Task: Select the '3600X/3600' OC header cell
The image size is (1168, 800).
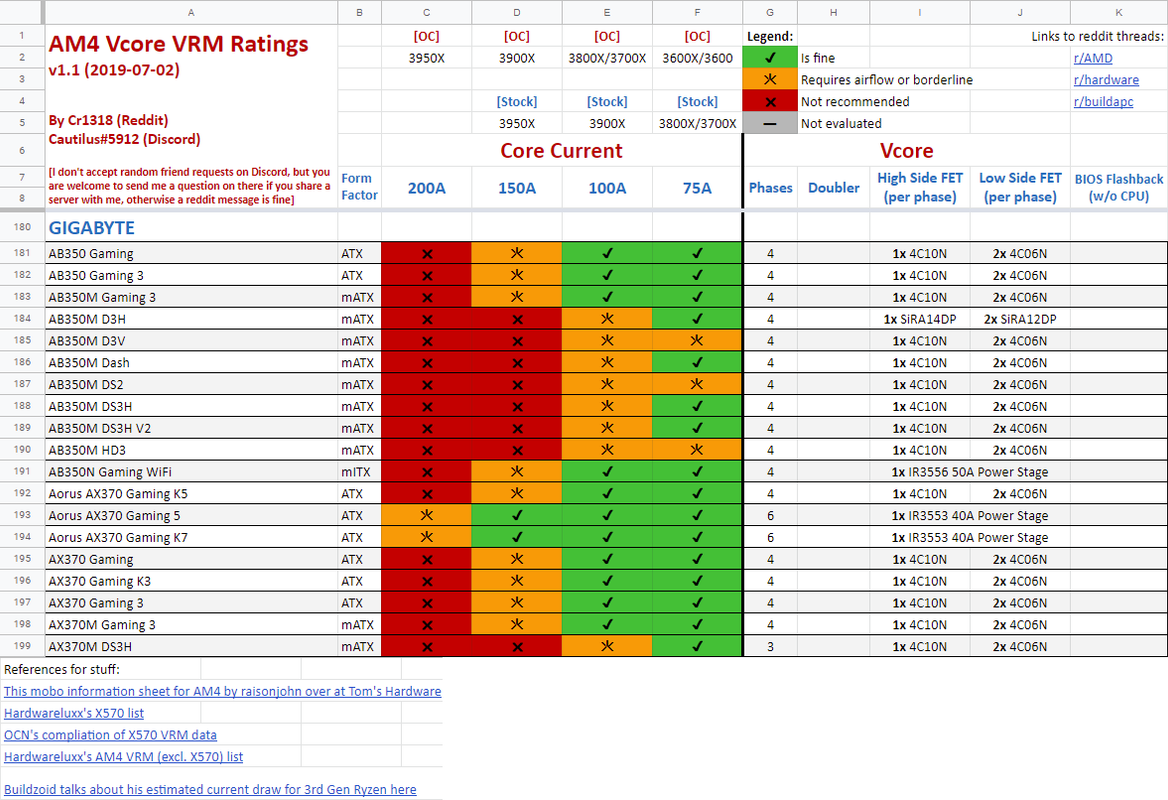Action: point(697,58)
